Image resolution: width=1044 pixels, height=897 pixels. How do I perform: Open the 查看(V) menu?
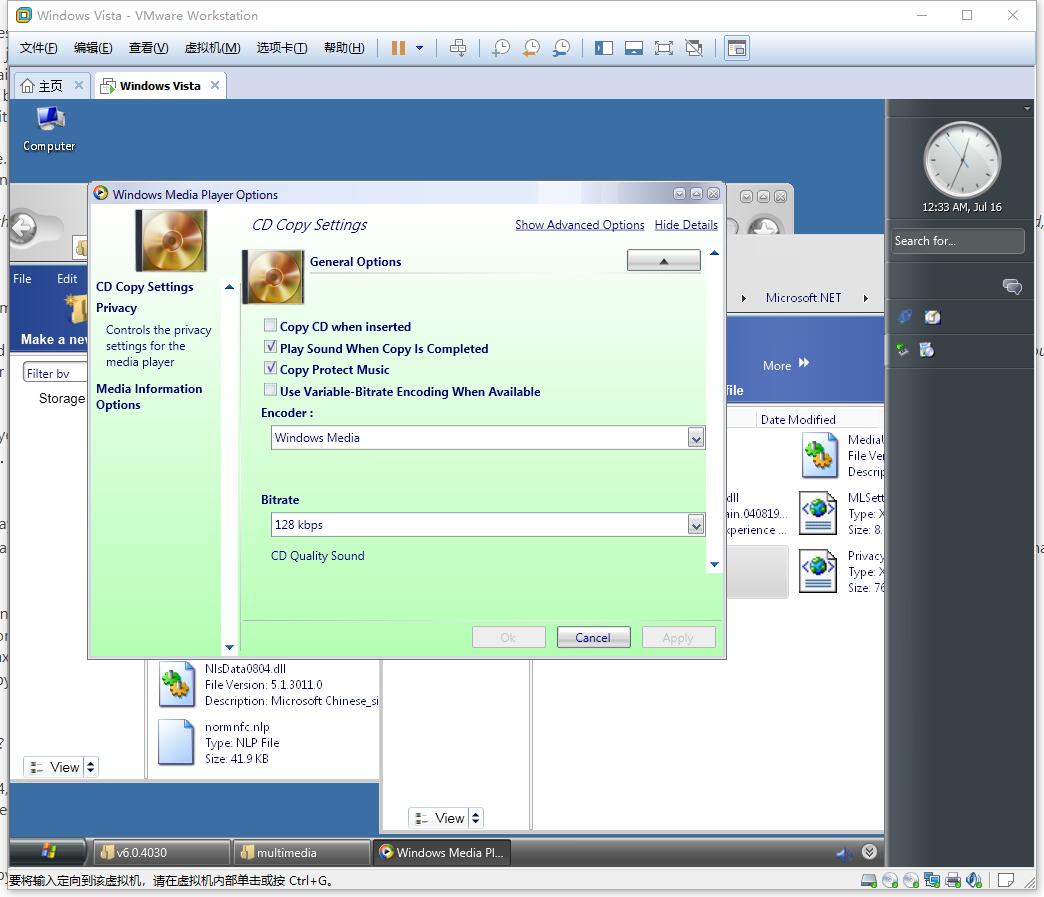[x=148, y=48]
